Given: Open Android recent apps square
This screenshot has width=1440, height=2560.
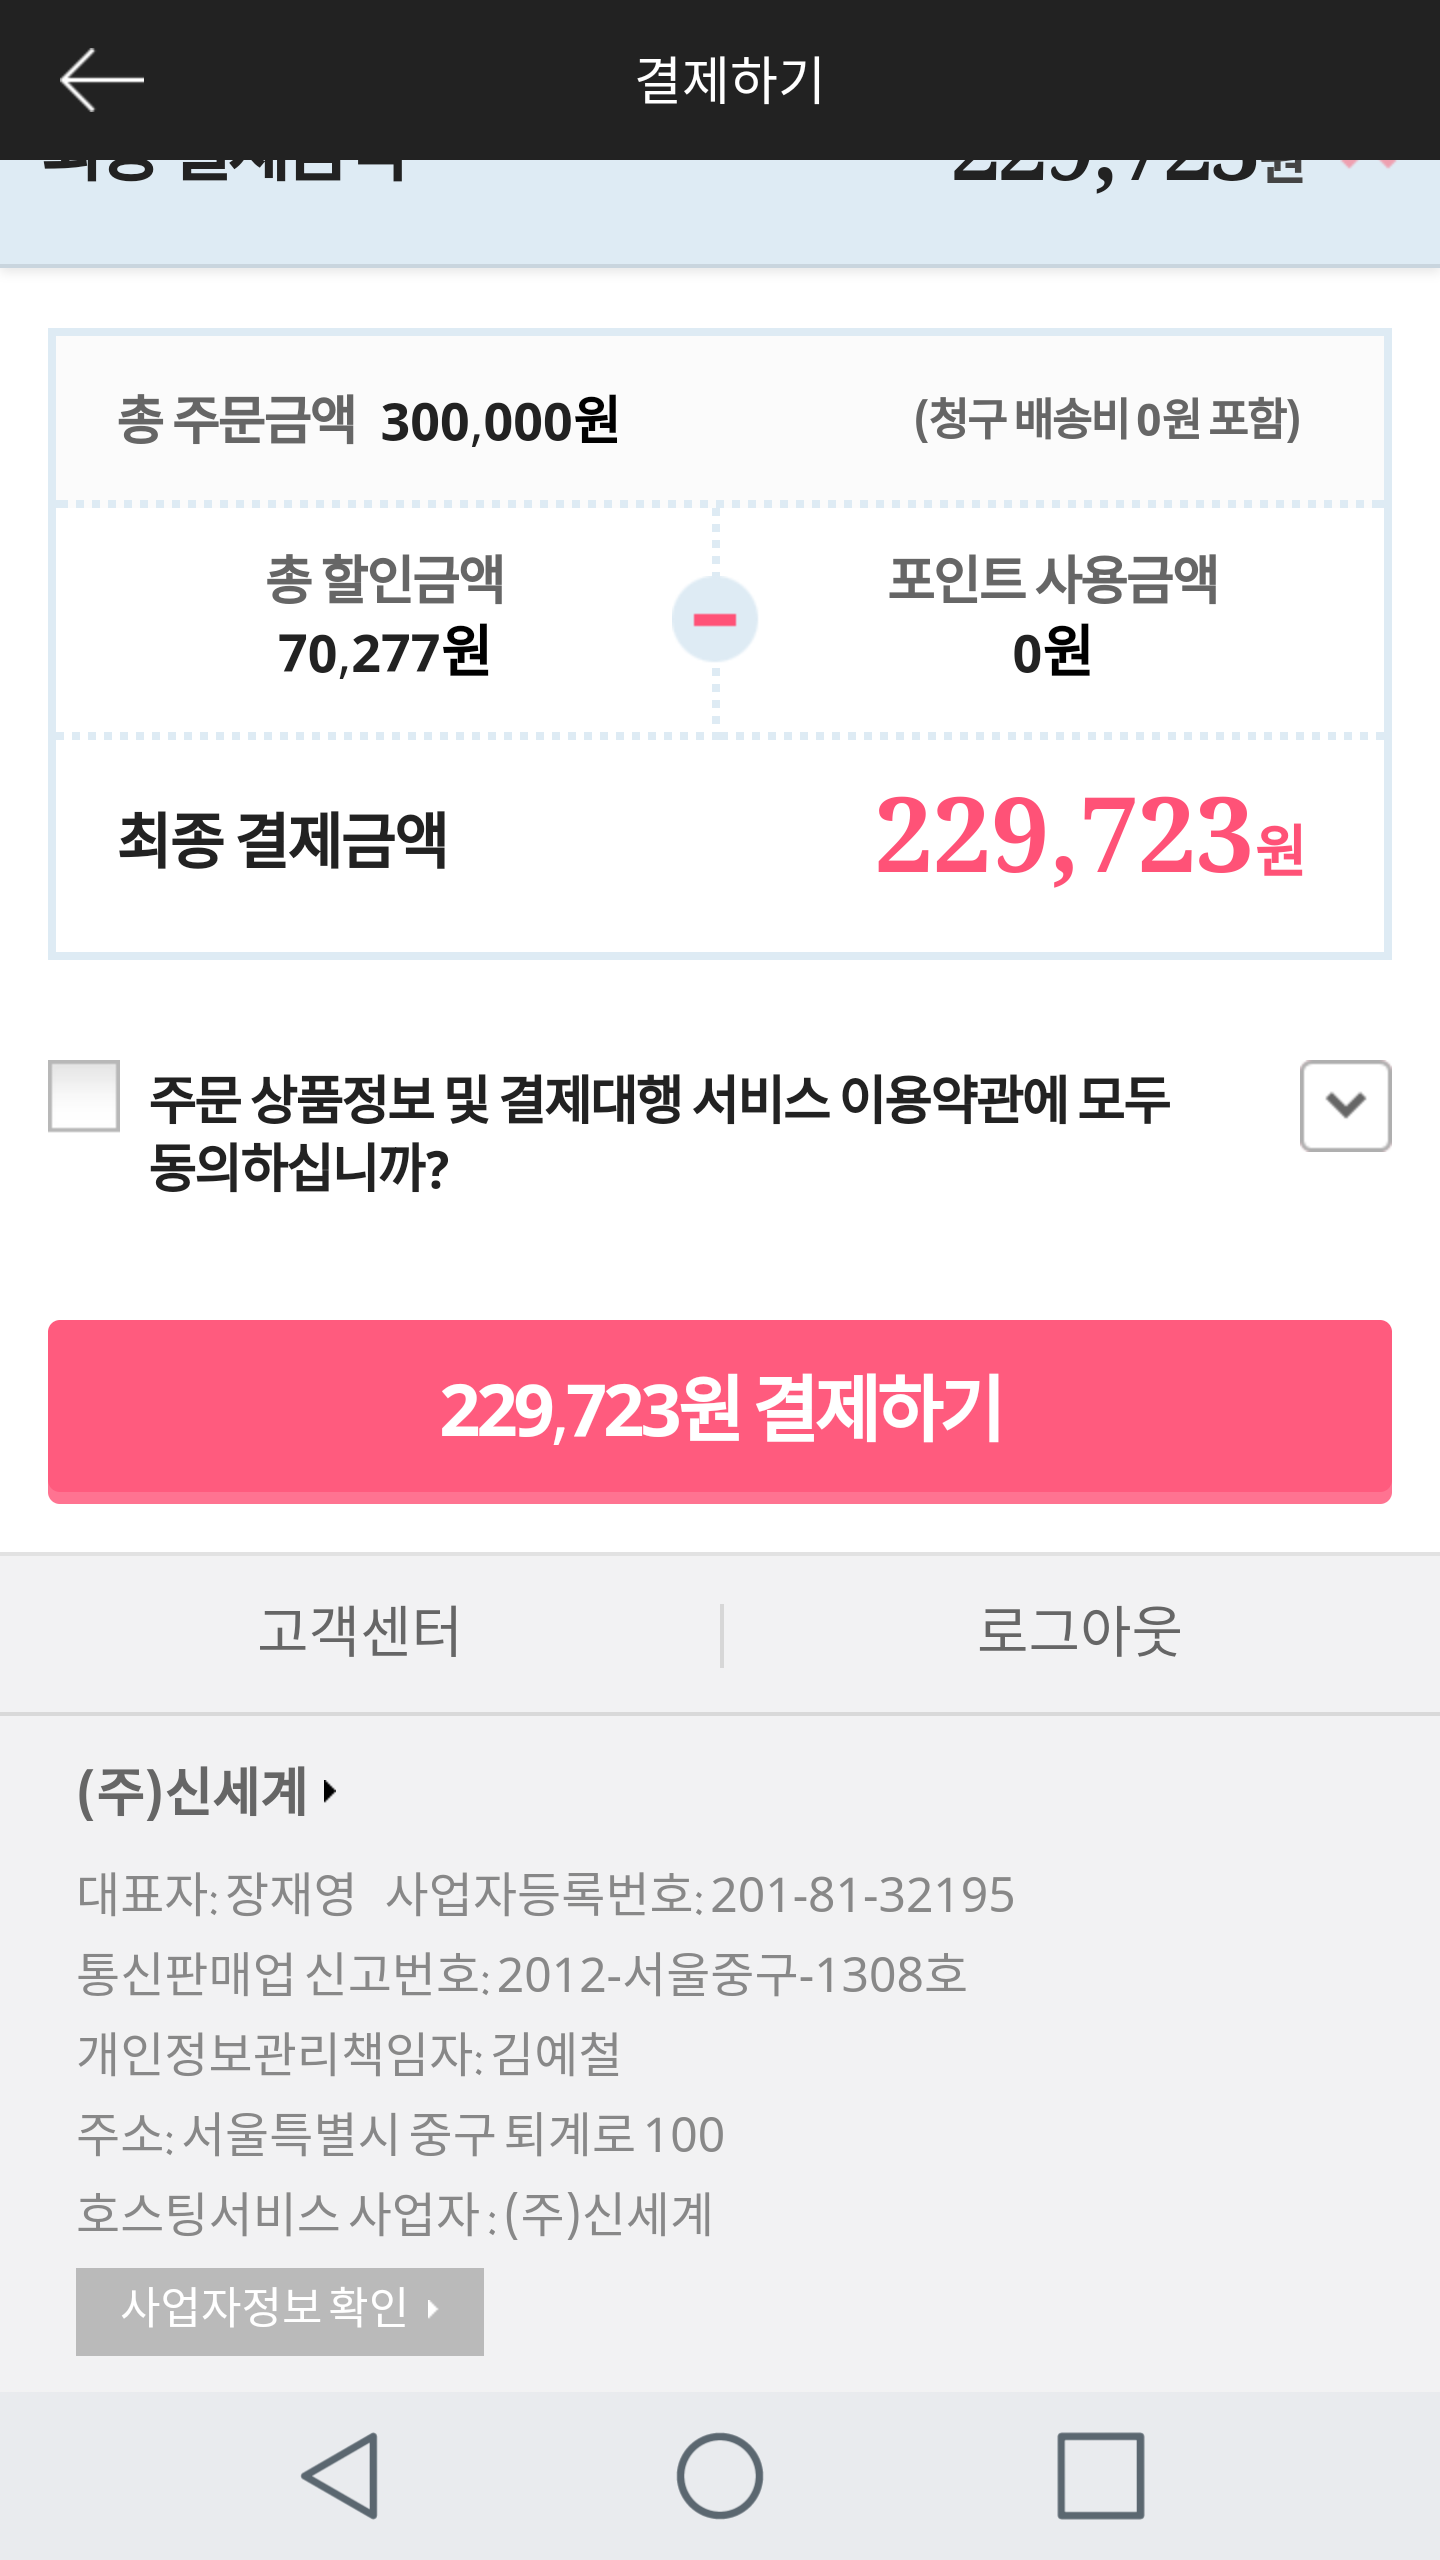Looking at the screenshot, I should 1100,2476.
